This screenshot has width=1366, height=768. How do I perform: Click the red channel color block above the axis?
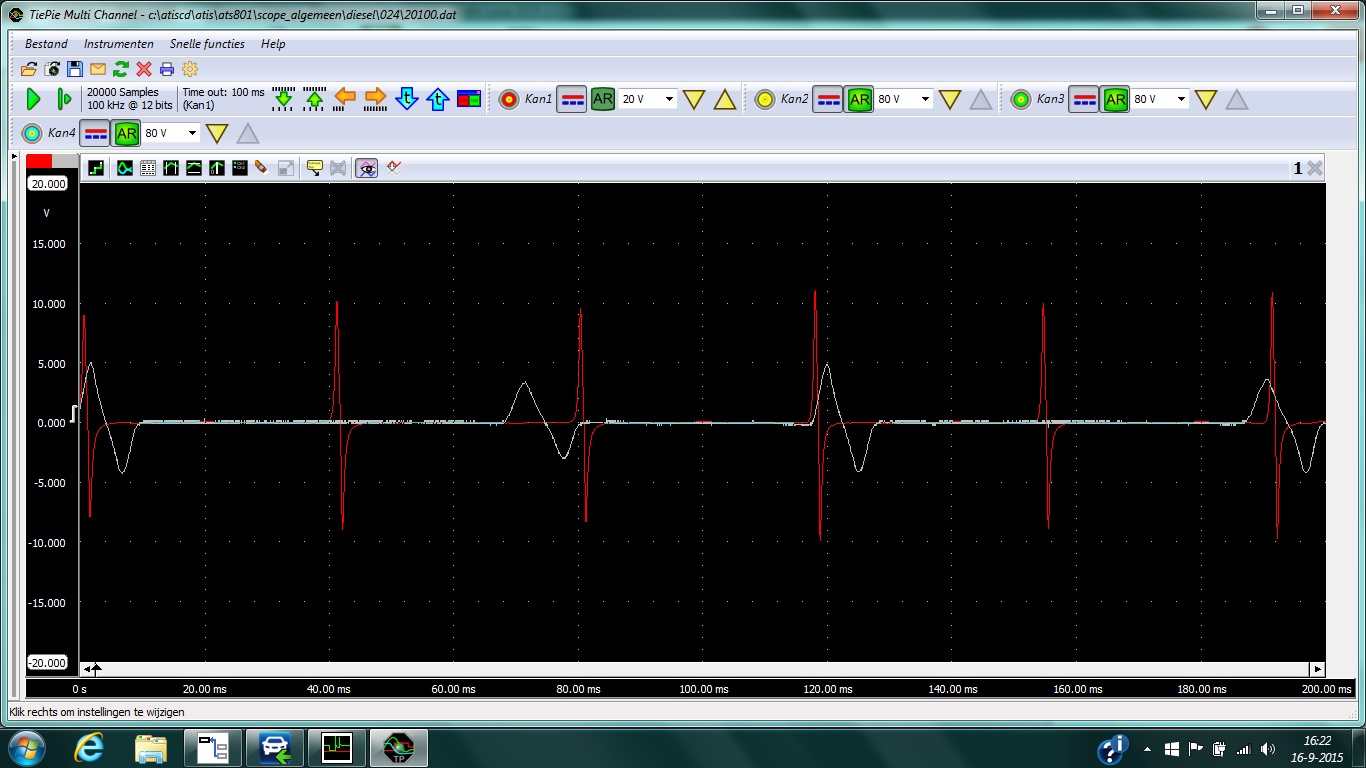pyautogui.click(x=40, y=161)
